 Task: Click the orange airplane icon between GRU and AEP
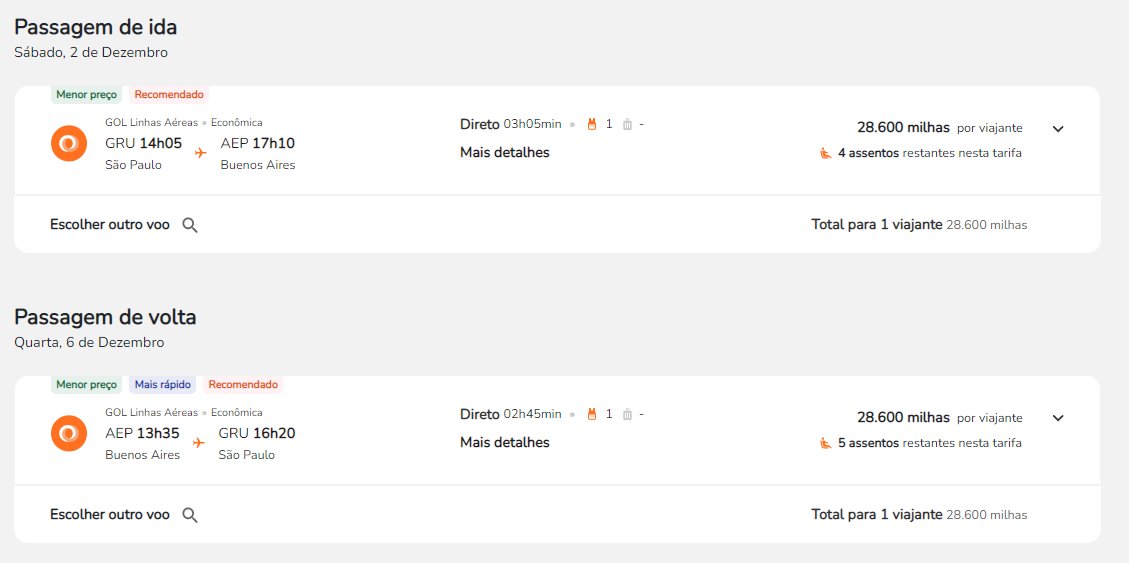coord(200,153)
